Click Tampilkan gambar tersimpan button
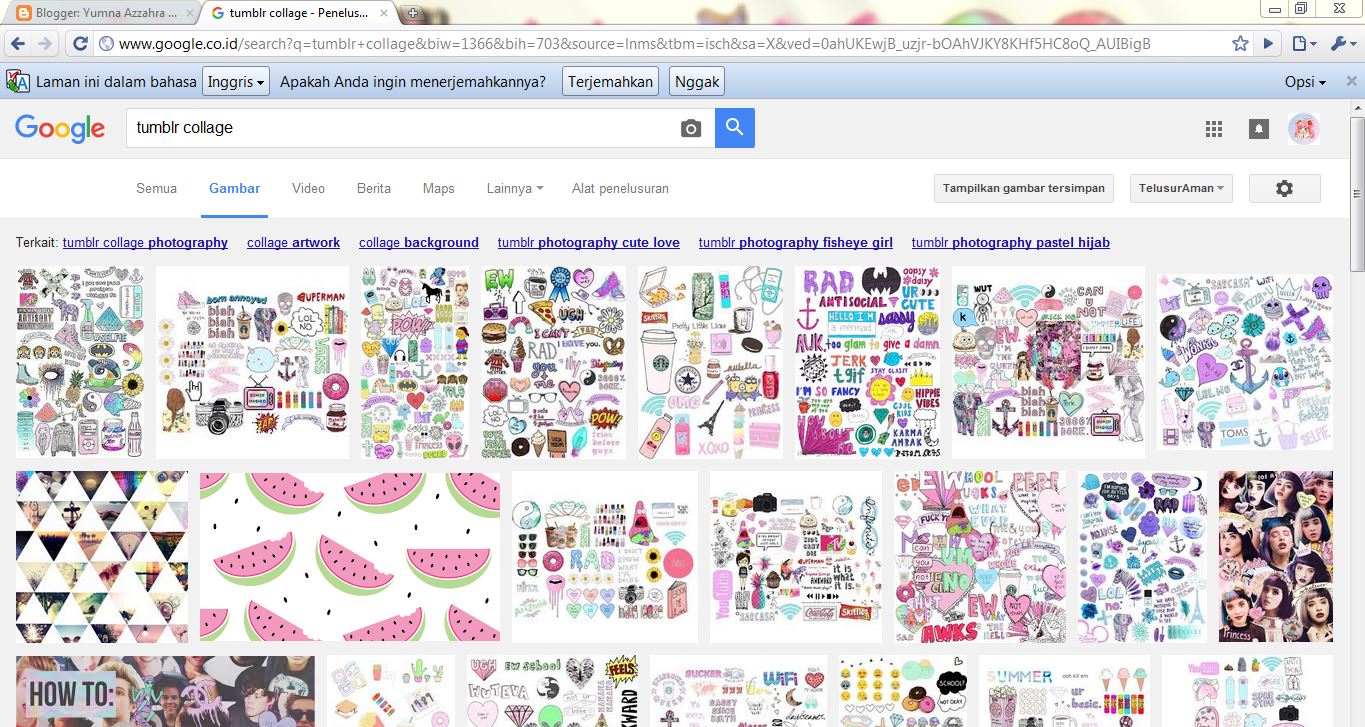The width and height of the screenshot is (1365, 727). point(1024,188)
